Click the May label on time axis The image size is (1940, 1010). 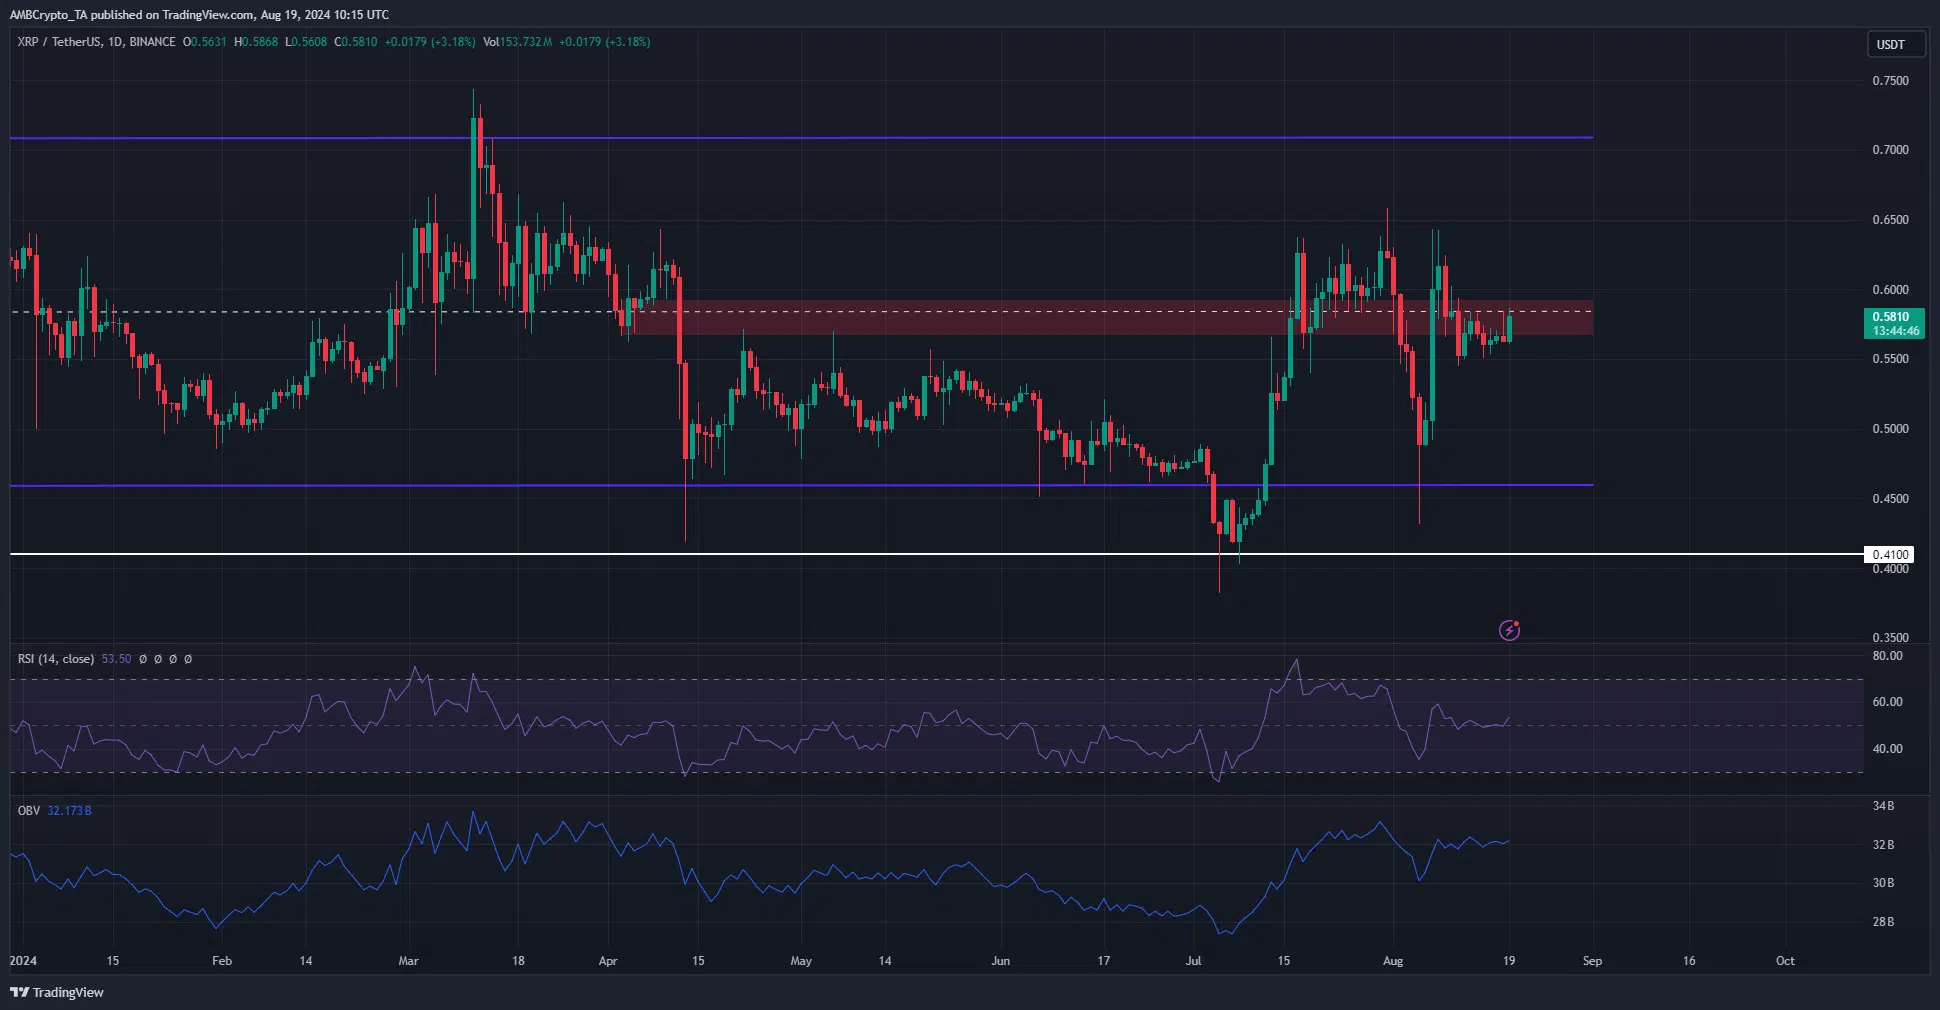(801, 961)
